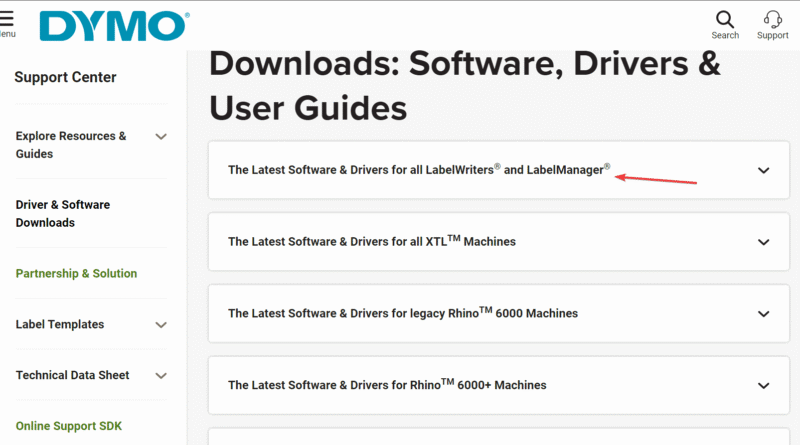Click the Rhino 6000+ Machines drivers title

coord(387,385)
